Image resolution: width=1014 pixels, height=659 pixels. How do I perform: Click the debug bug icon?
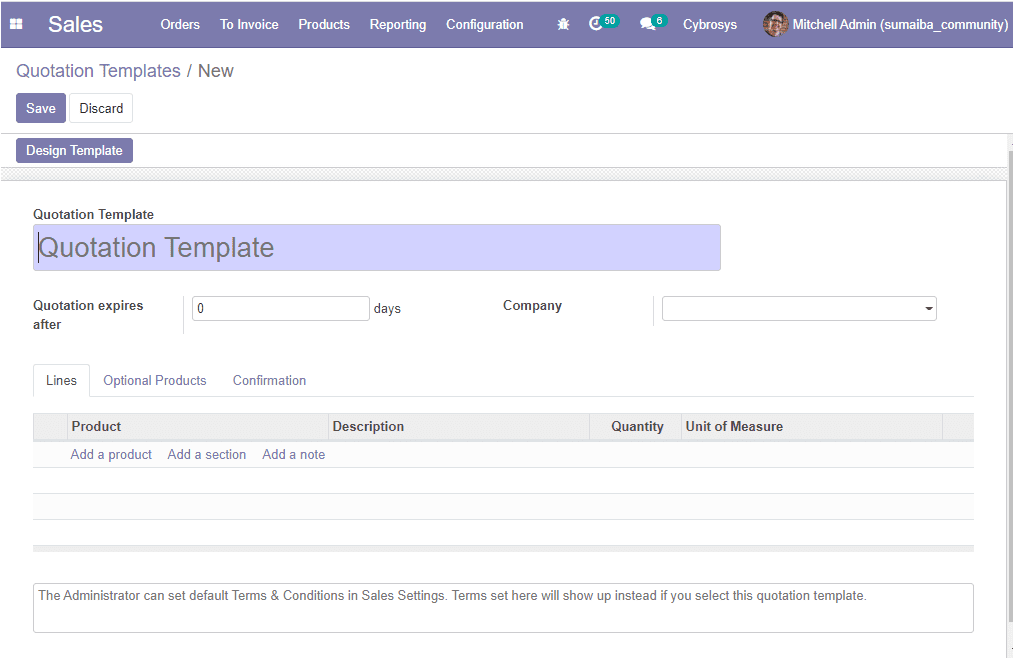[x=563, y=24]
